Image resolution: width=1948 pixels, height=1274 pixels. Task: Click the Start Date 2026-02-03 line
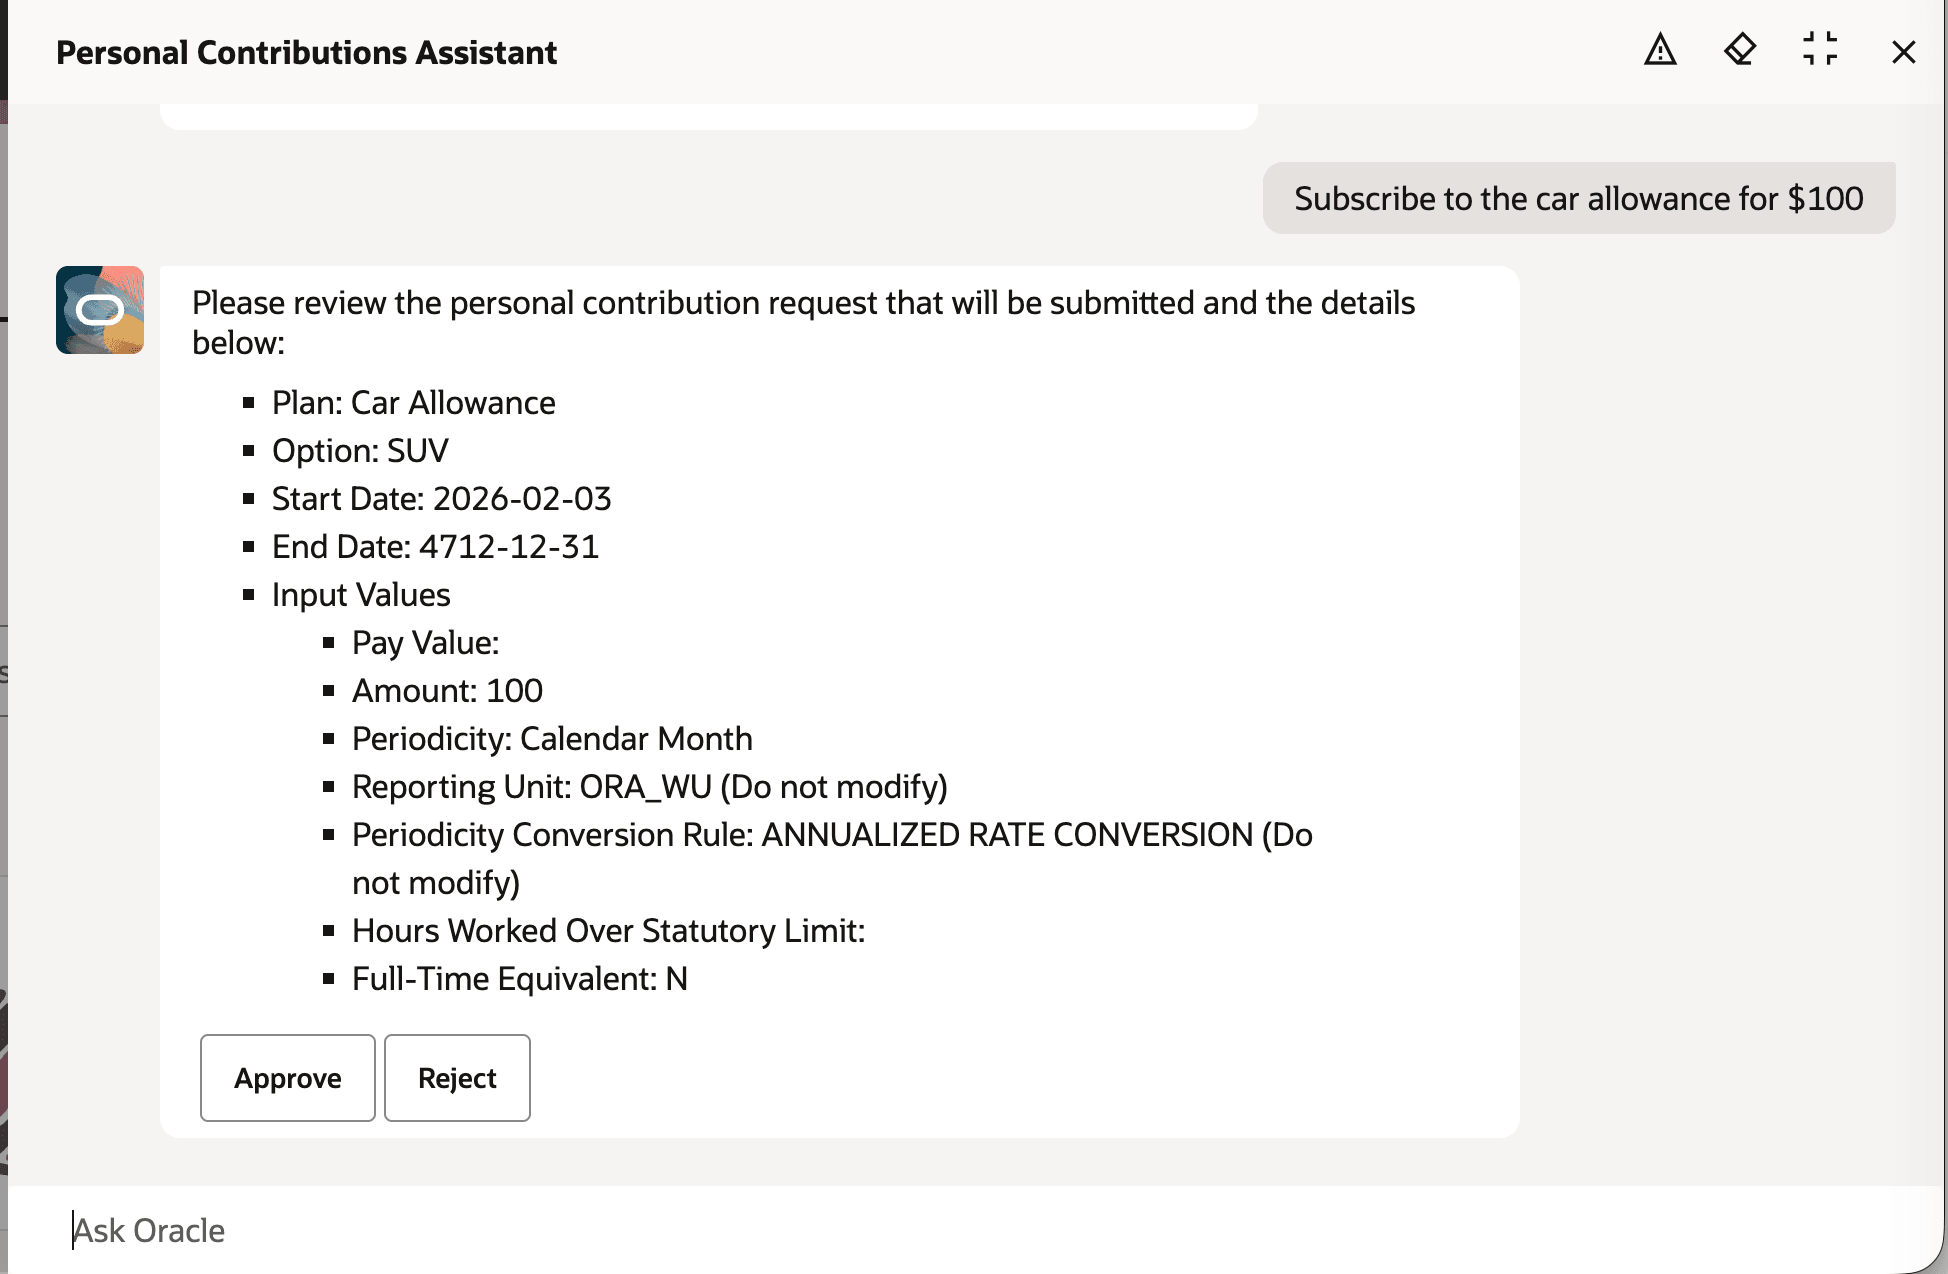click(x=441, y=499)
